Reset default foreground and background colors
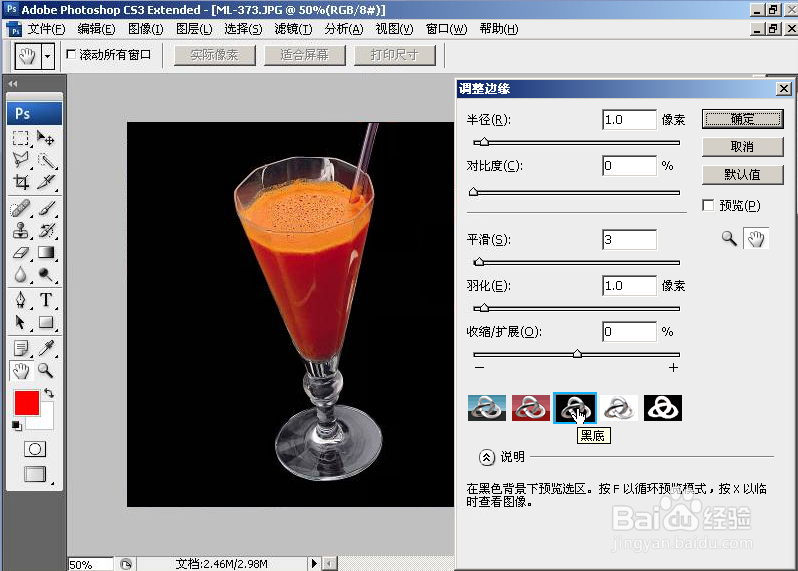The height and width of the screenshot is (571, 798). click(16, 425)
